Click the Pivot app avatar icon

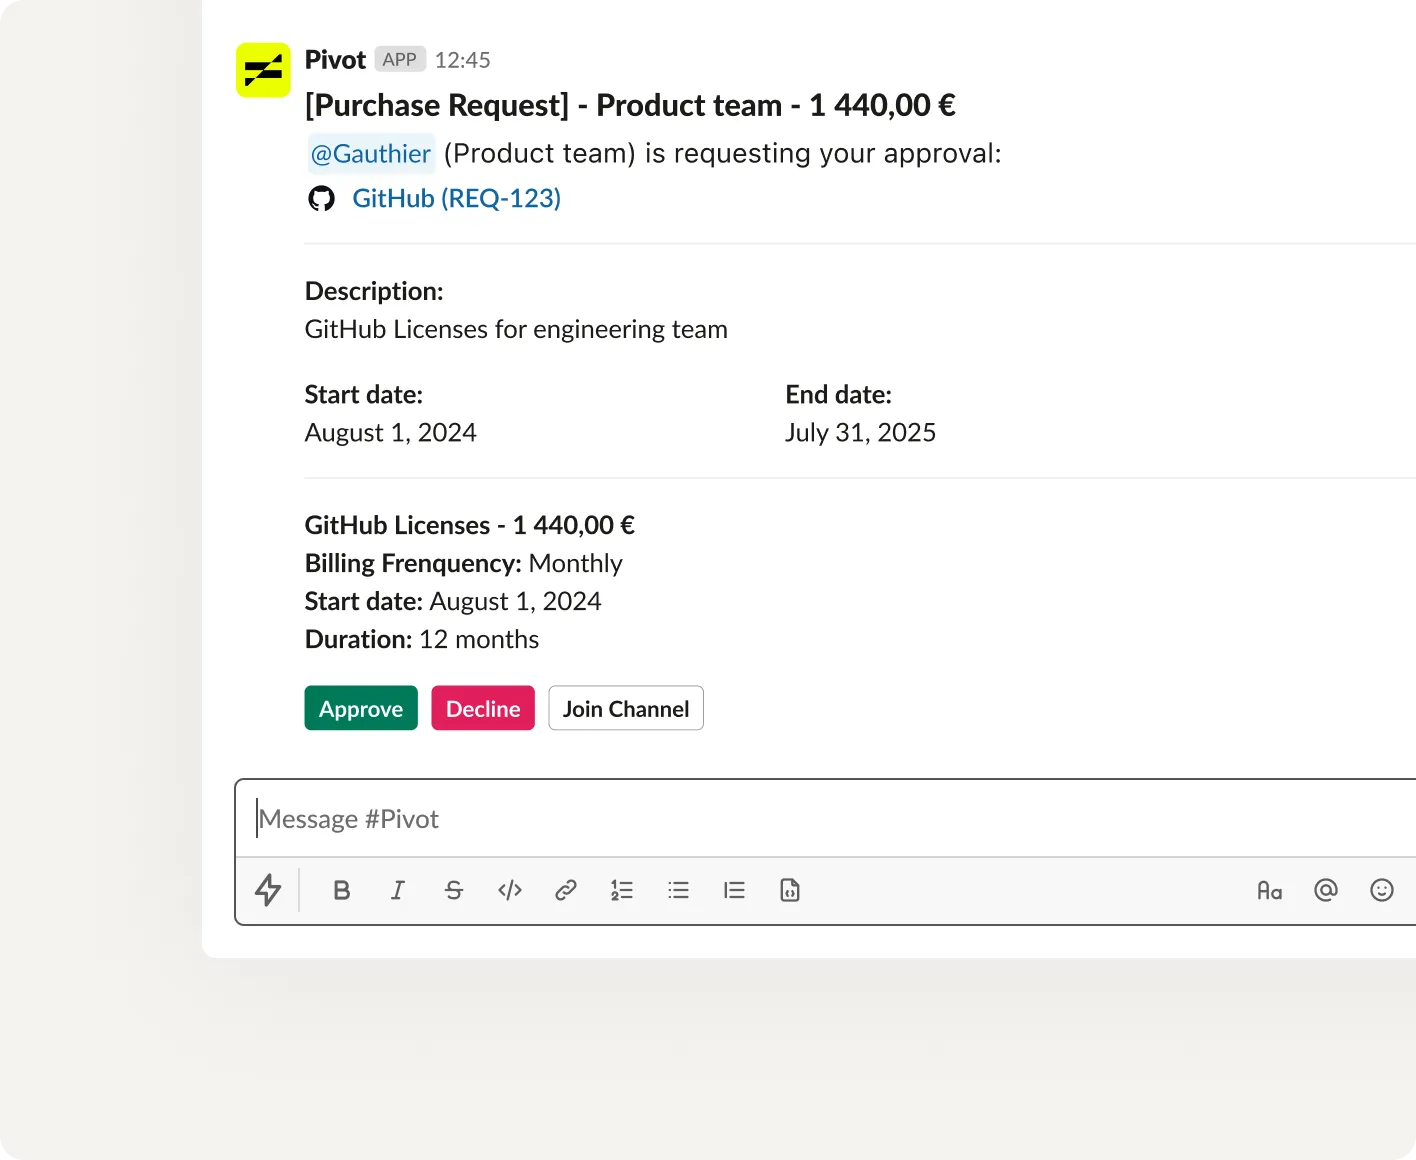click(x=263, y=70)
